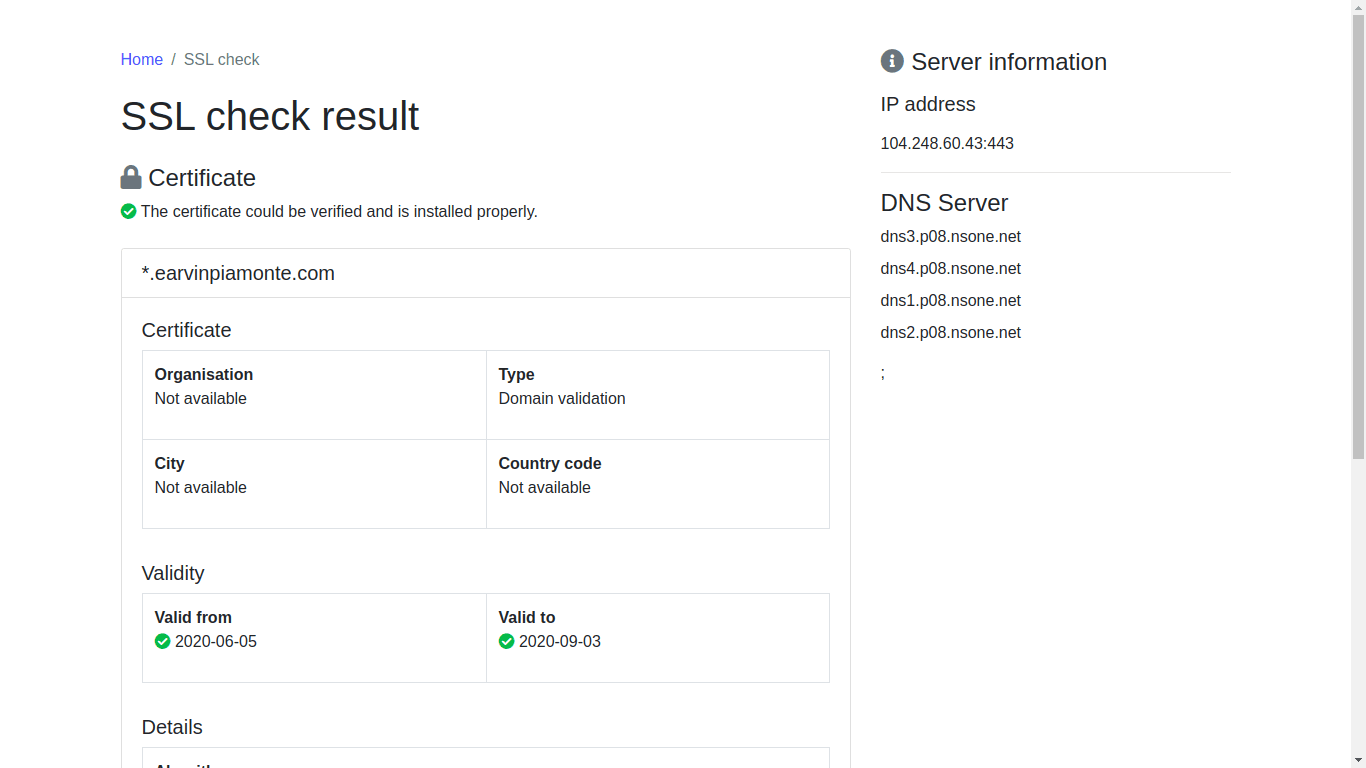Select the SSL check breadcrumb item
Image resolution: width=1366 pixels, height=768 pixels.
[x=221, y=59]
